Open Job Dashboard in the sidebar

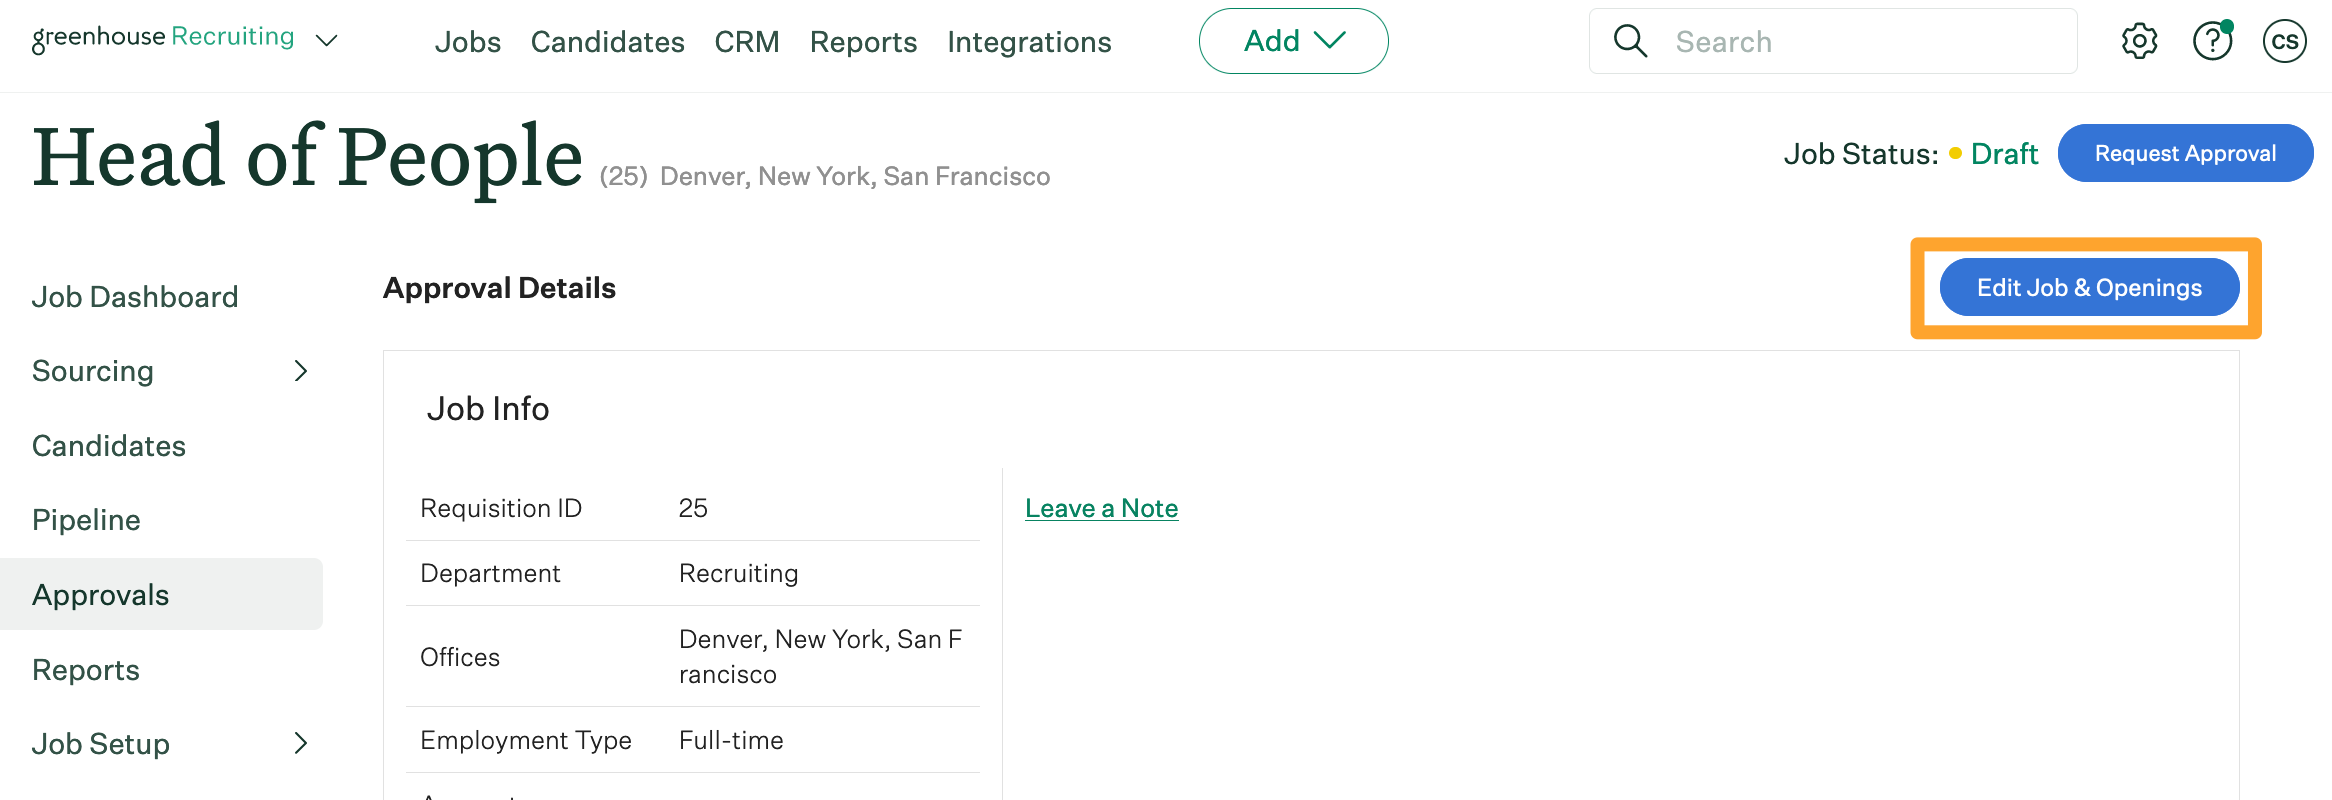[x=135, y=297]
